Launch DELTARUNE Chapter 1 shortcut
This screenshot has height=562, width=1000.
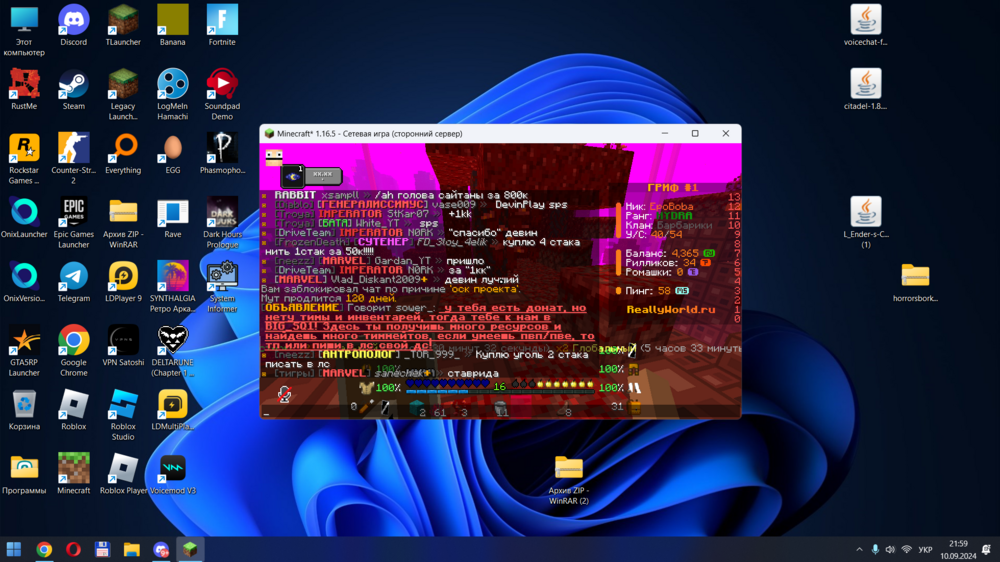click(x=173, y=351)
